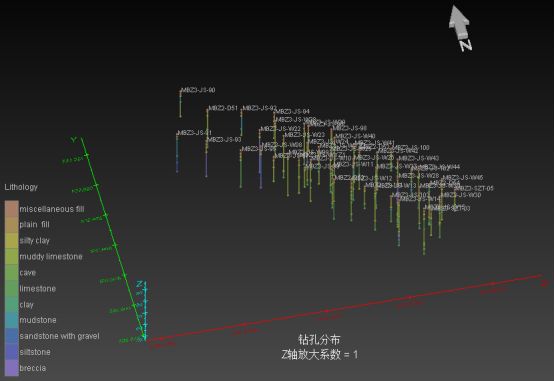555x381 pixels.
Task: Click the borehole column under MBZ3-JS-91
Action: click(x=177, y=153)
